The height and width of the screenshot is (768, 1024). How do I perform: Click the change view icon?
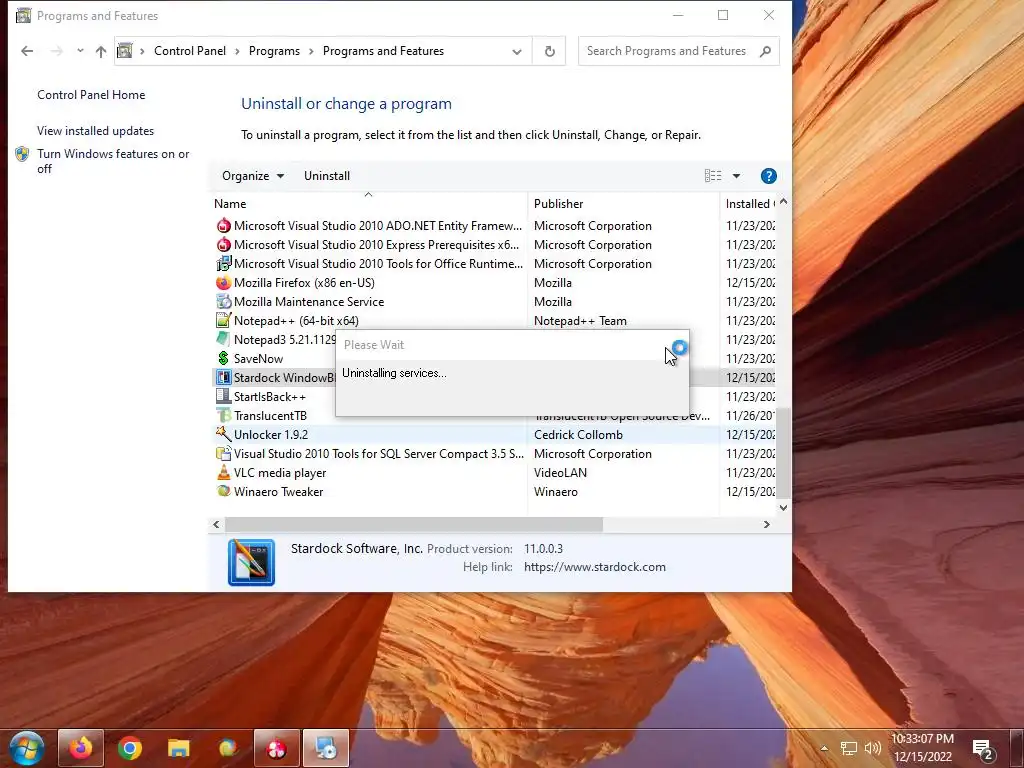(x=713, y=176)
